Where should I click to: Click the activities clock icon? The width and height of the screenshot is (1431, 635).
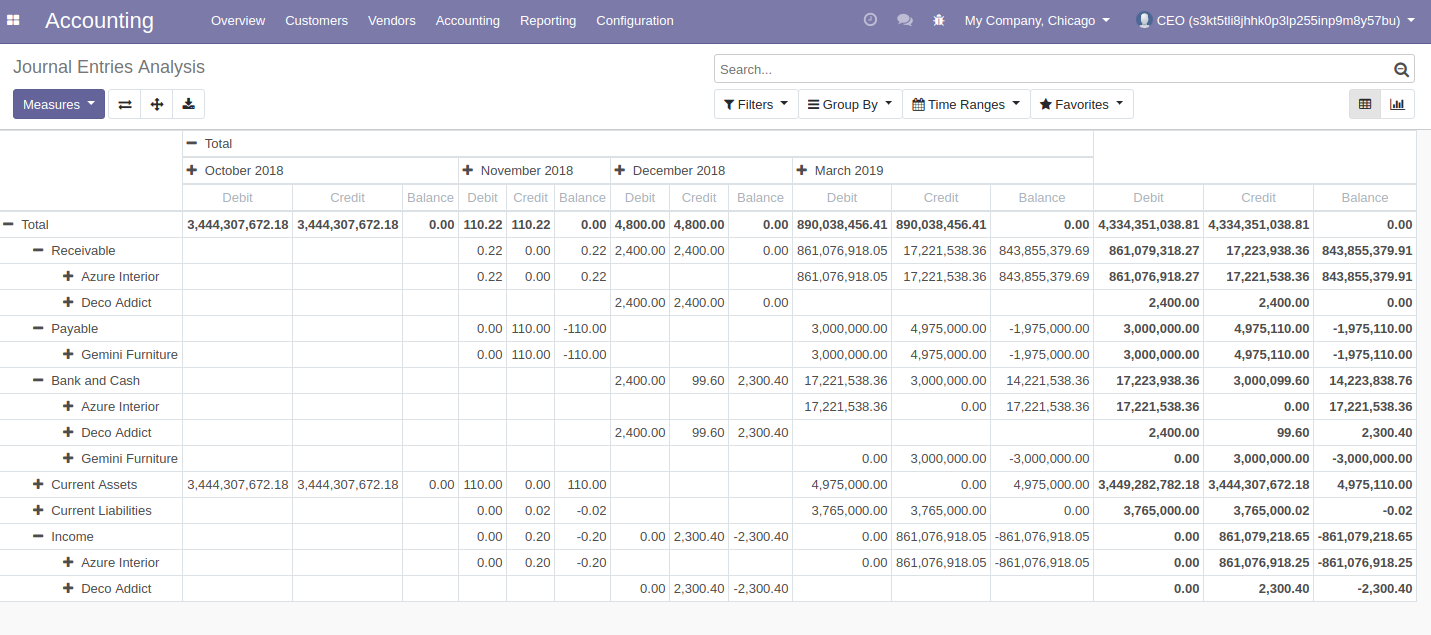point(870,19)
